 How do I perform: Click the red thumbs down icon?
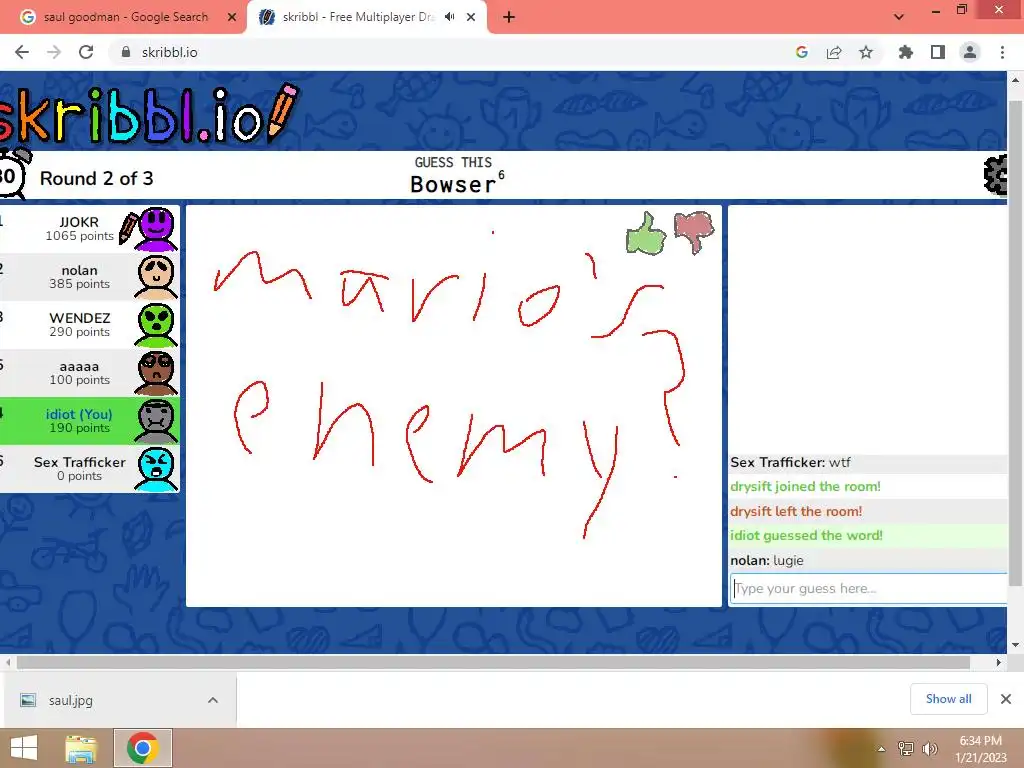click(x=695, y=232)
